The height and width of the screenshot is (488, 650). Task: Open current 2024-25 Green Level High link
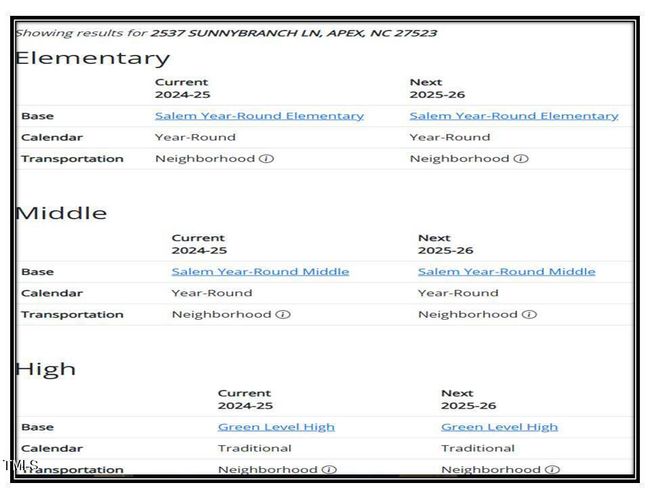point(276,427)
